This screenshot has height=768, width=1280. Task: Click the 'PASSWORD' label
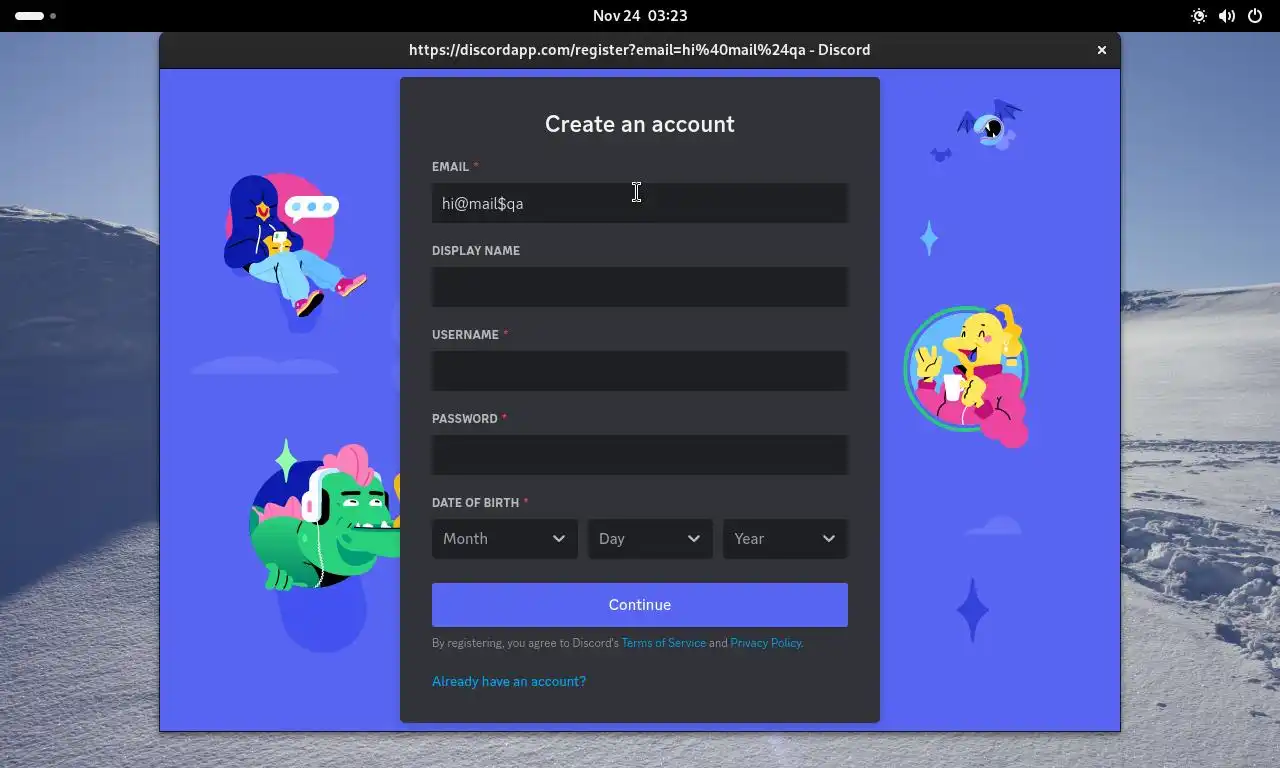465,418
